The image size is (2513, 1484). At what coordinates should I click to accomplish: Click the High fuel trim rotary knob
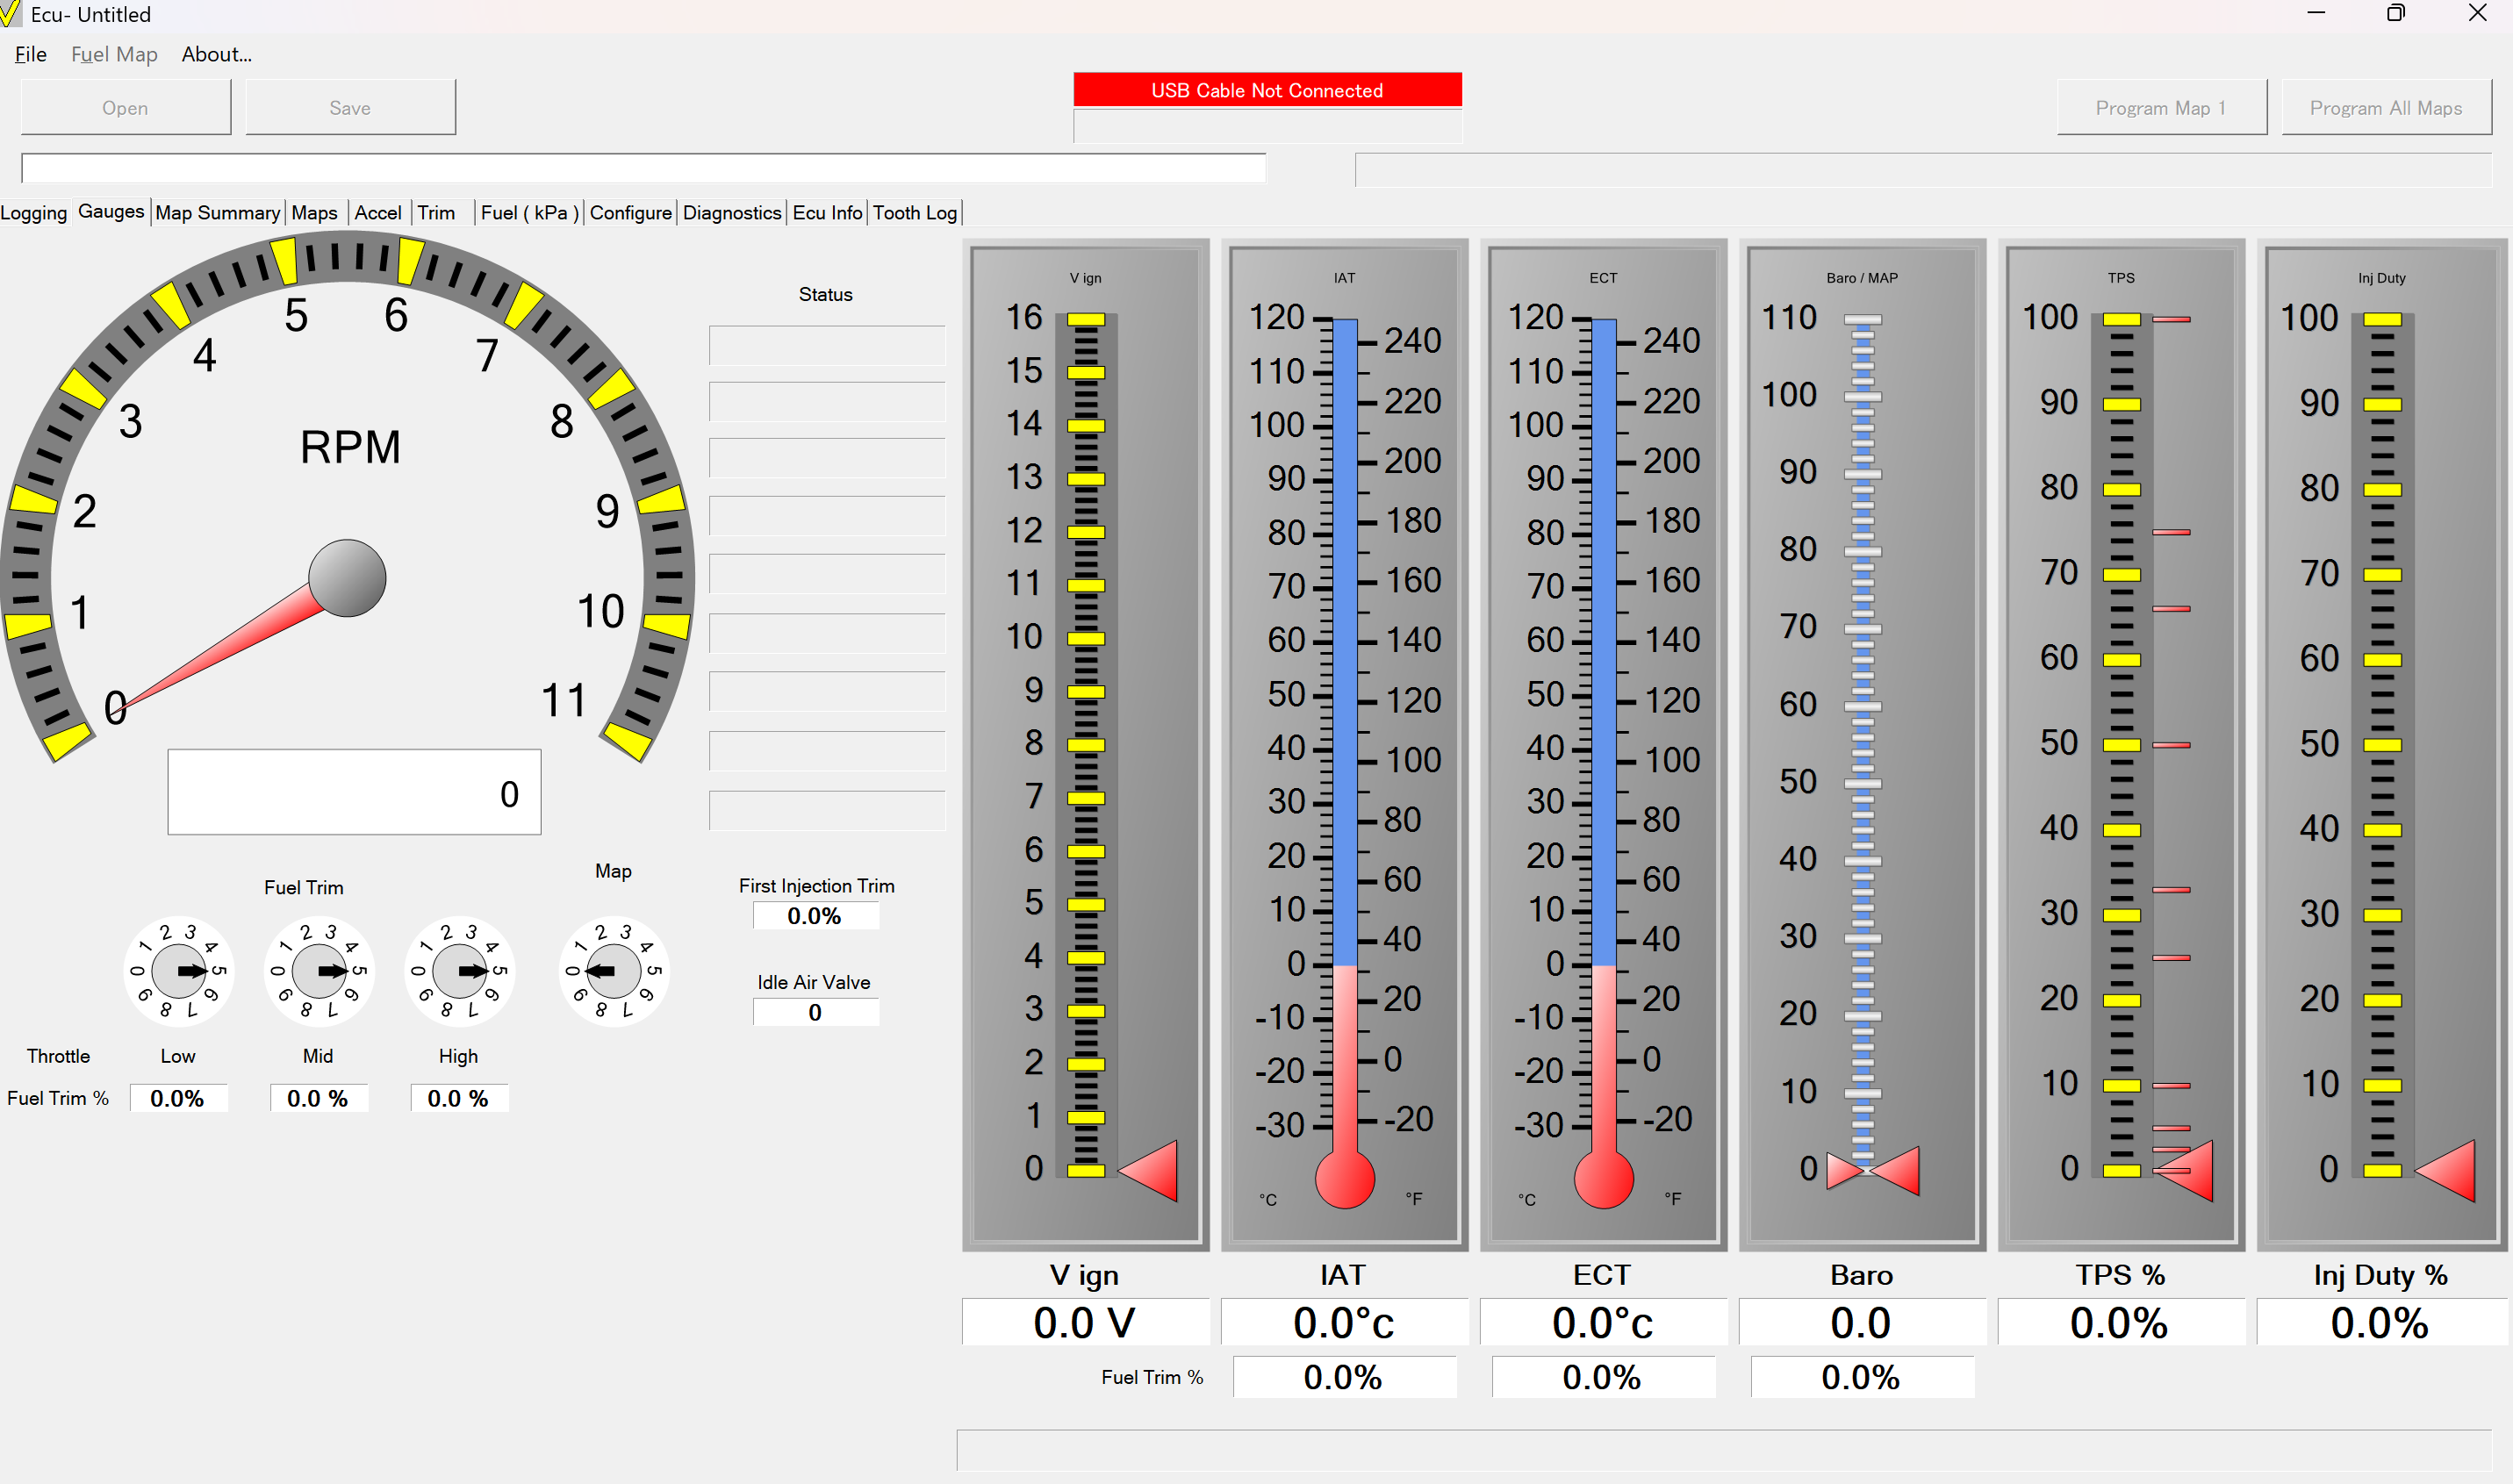(x=459, y=971)
